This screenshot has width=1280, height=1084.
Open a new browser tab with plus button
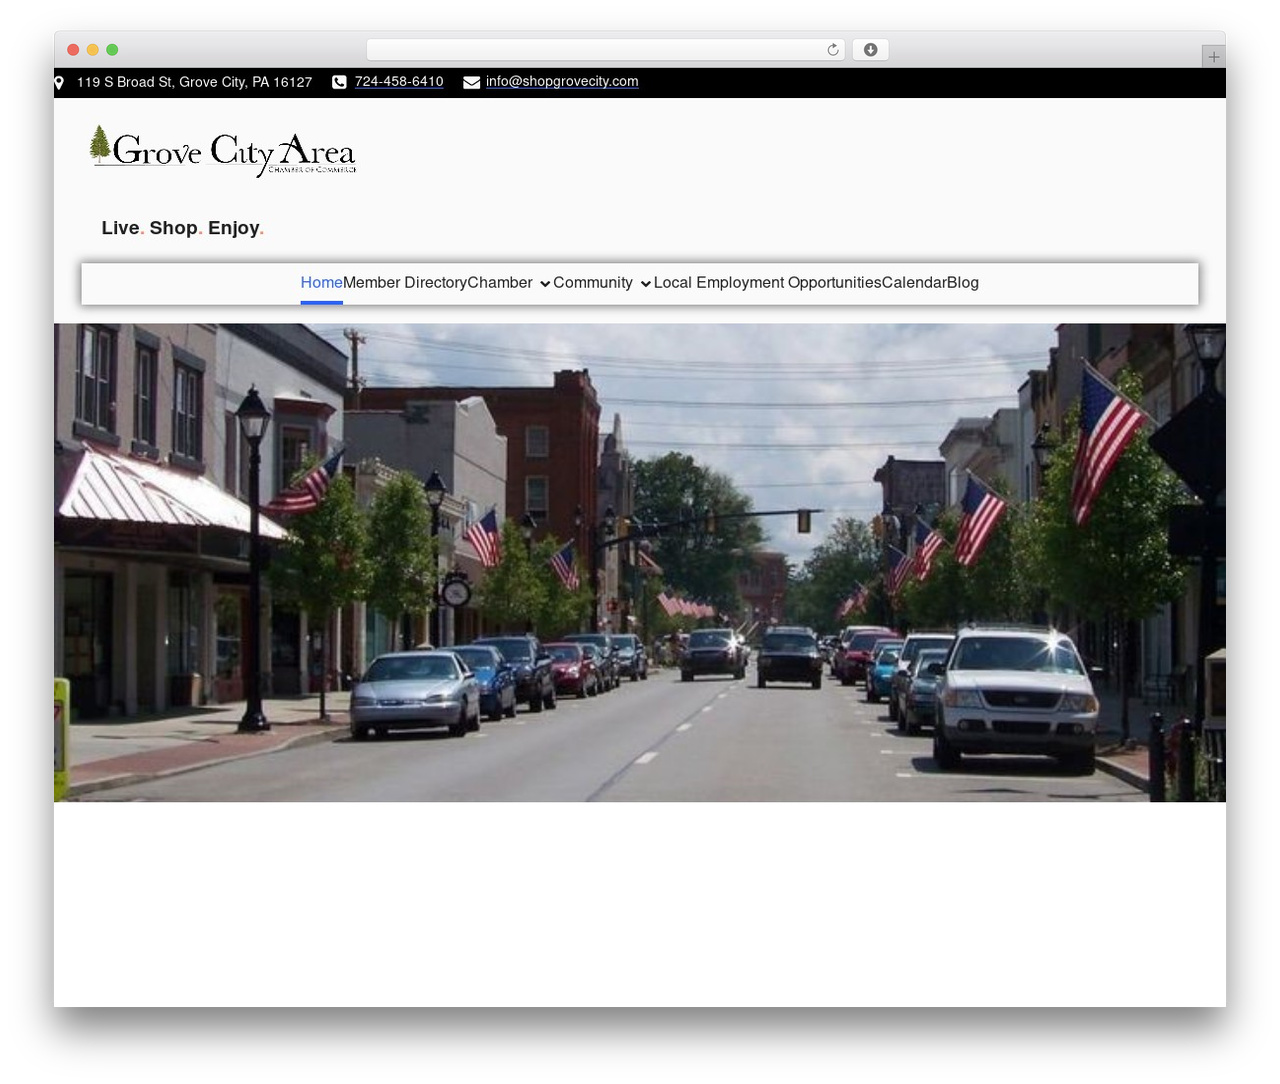(x=1213, y=57)
